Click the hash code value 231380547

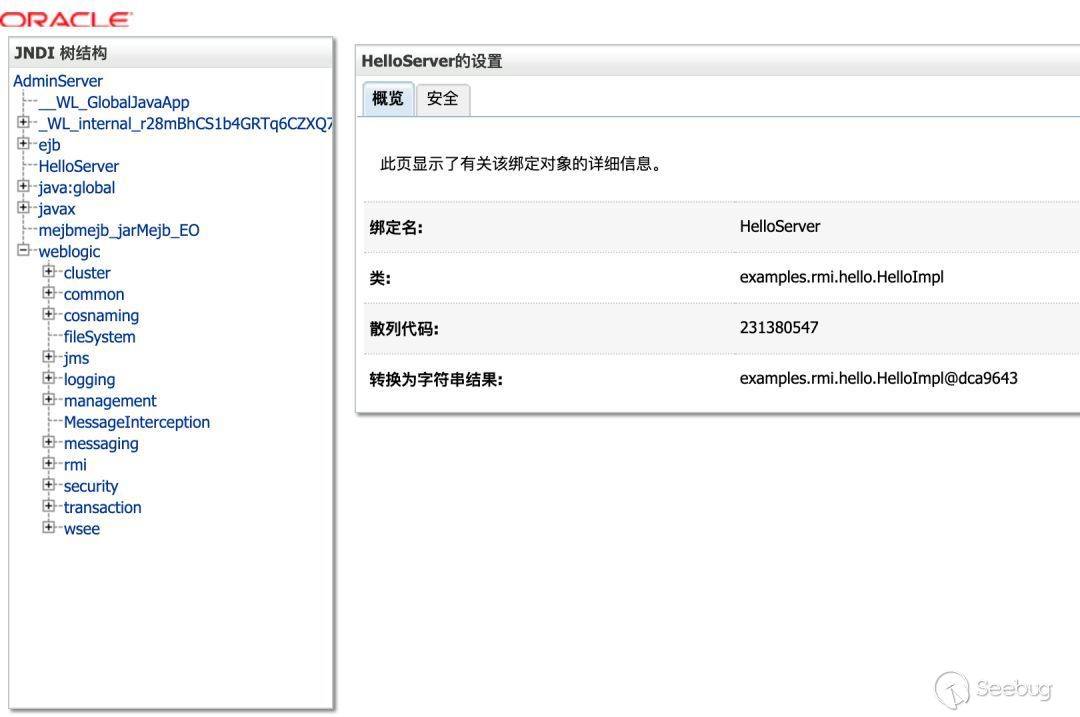pyautogui.click(x=779, y=328)
